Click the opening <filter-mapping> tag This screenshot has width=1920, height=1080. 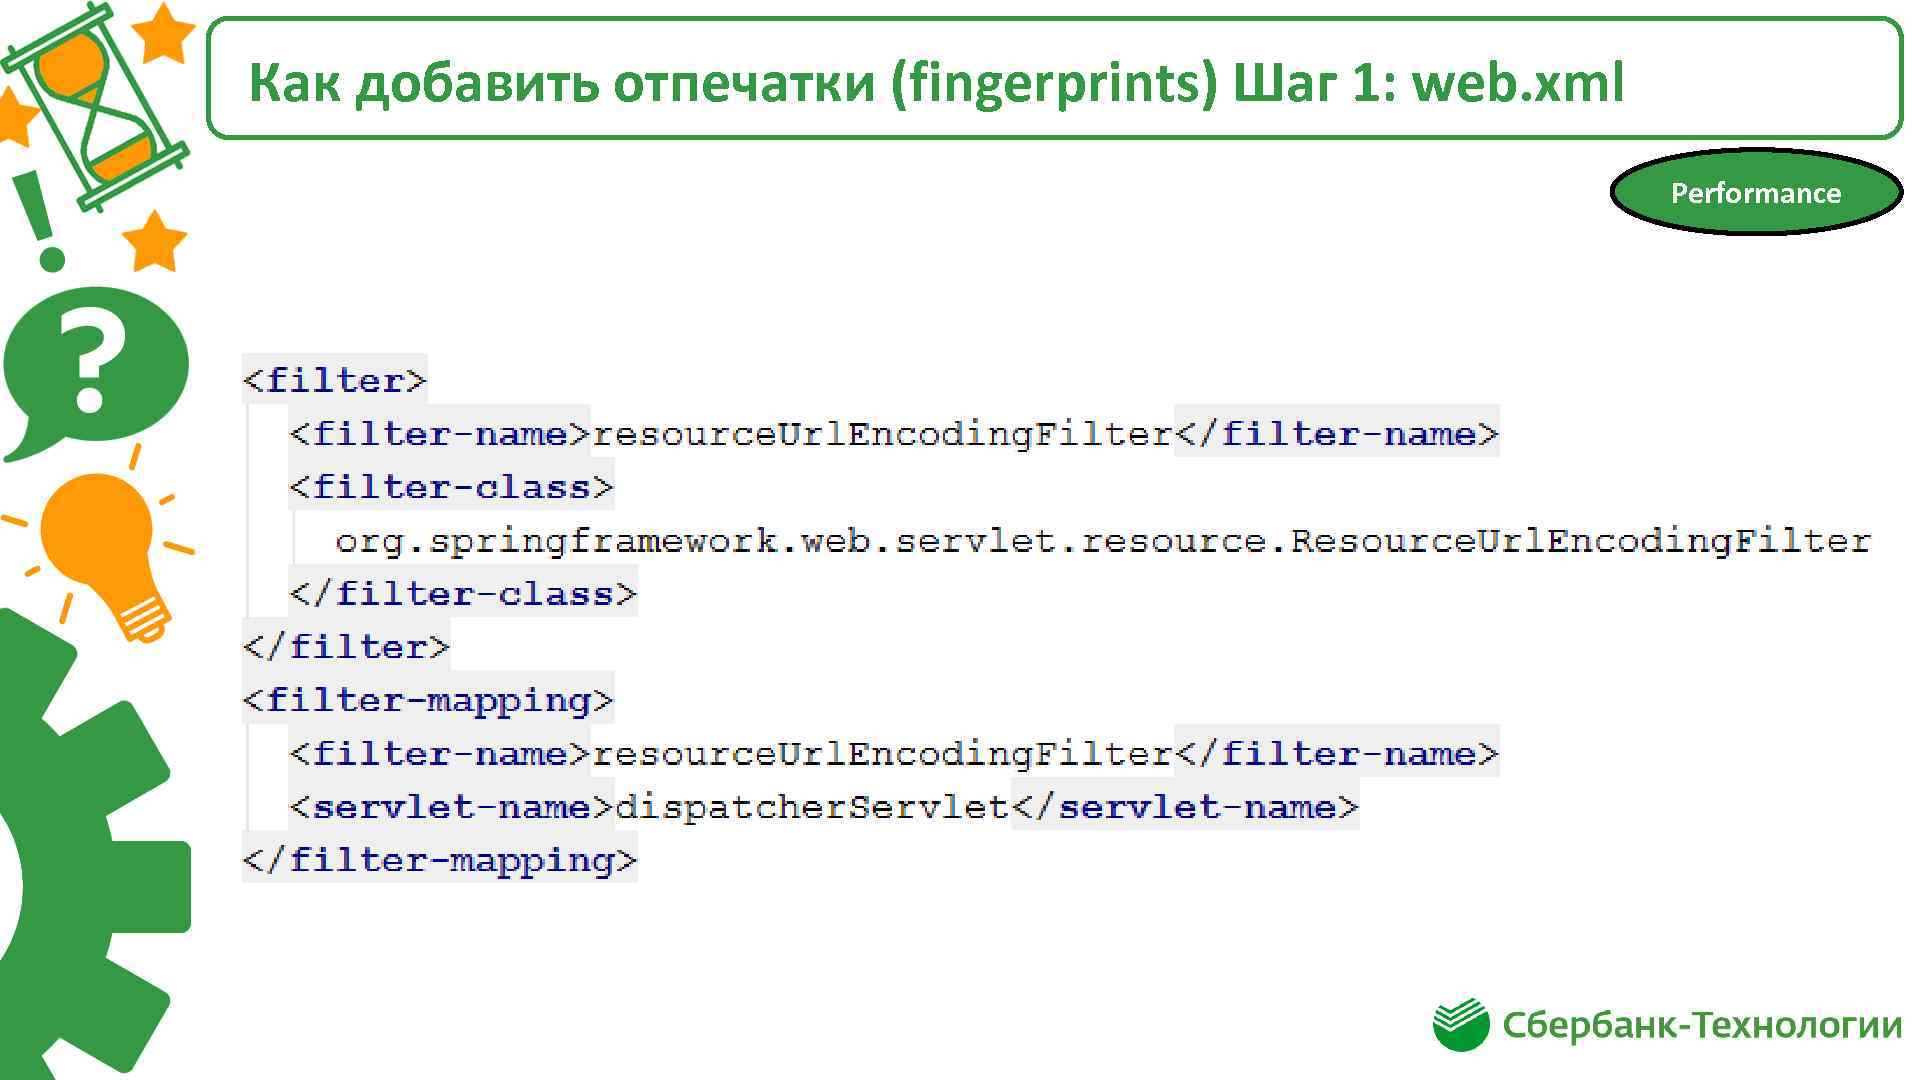point(428,700)
